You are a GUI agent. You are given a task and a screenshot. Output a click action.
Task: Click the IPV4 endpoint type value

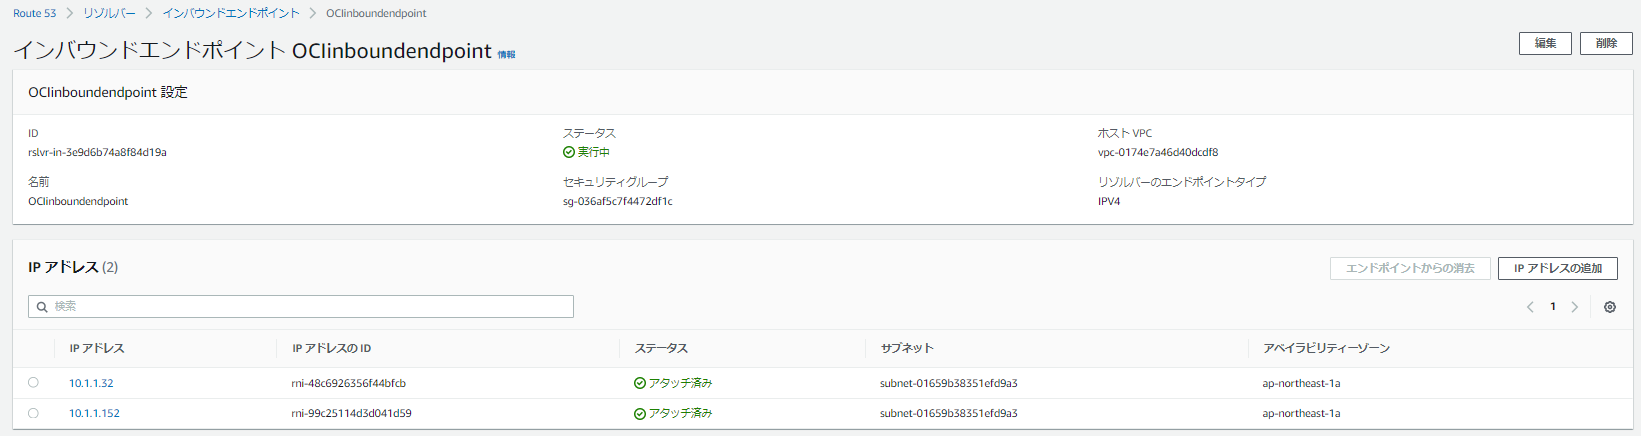coord(1109,201)
